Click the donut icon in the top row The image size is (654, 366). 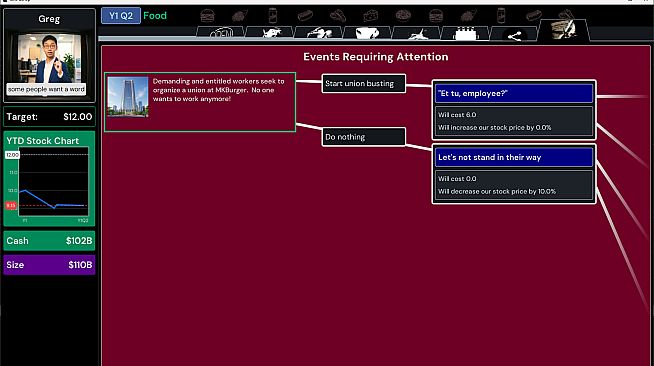coord(403,16)
